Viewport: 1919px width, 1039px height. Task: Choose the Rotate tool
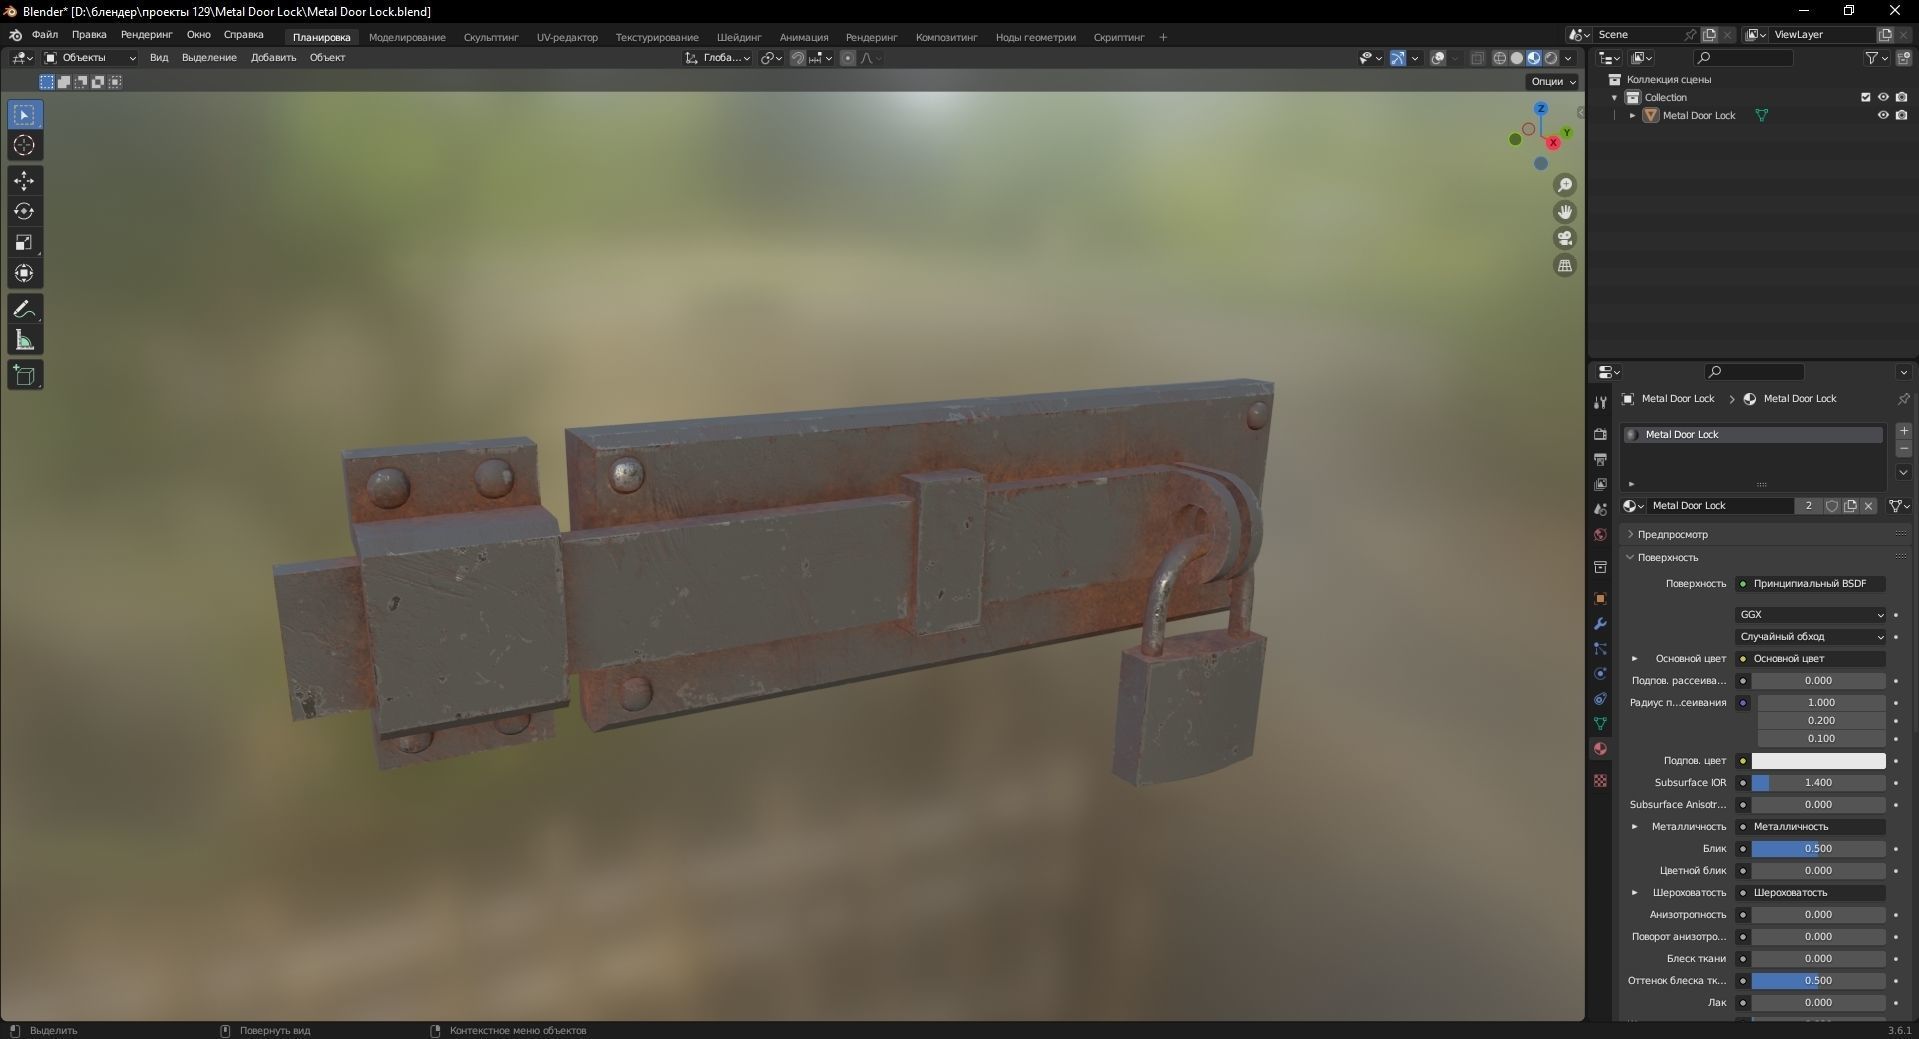tap(24, 211)
